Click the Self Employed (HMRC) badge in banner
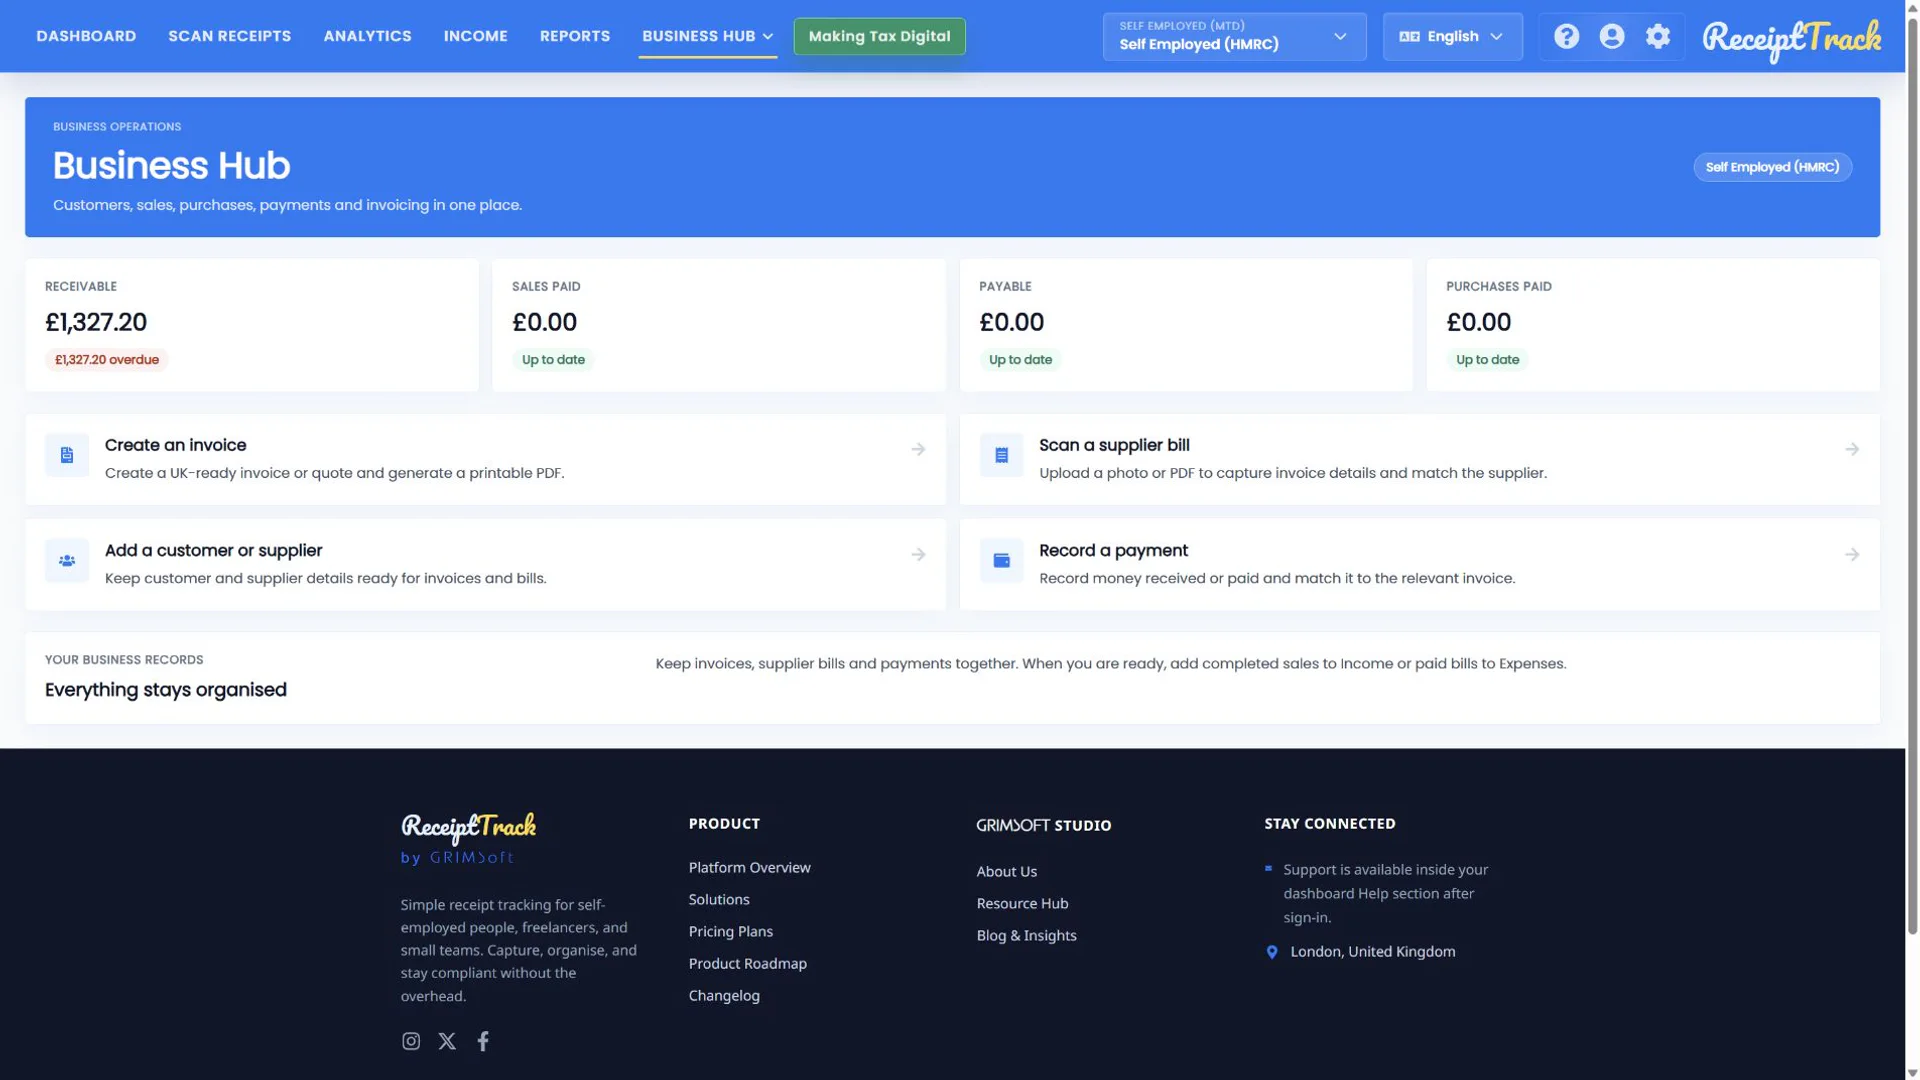 pyautogui.click(x=1772, y=167)
